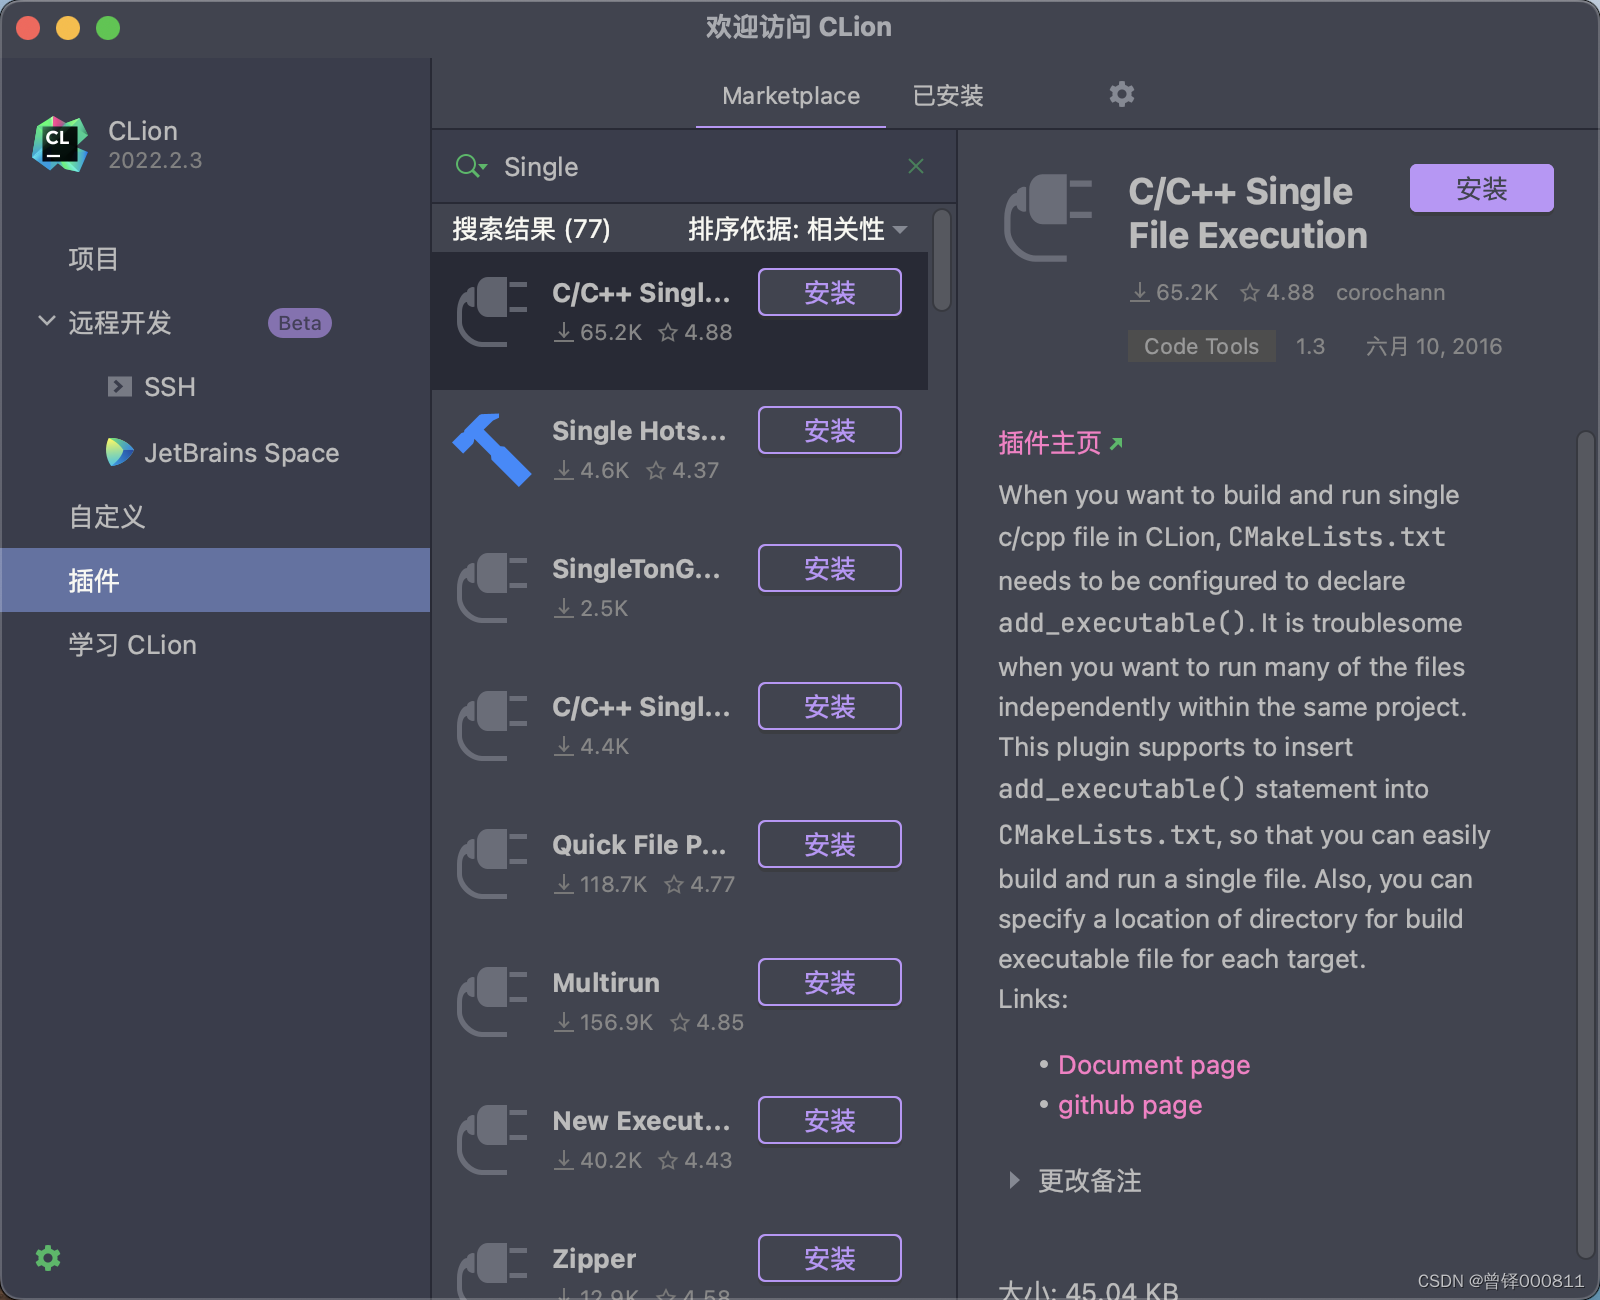1600x1300 pixels.
Task: Select the Marketplace tab
Action: [x=791, y=96]
